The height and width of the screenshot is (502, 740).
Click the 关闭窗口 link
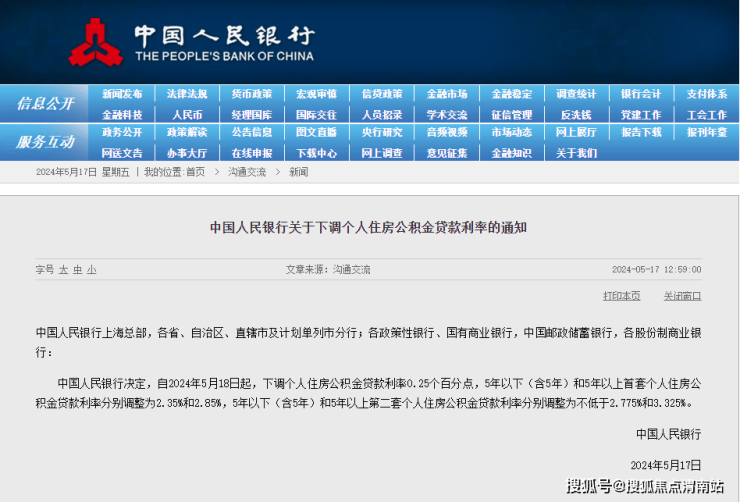coord(682,296)
